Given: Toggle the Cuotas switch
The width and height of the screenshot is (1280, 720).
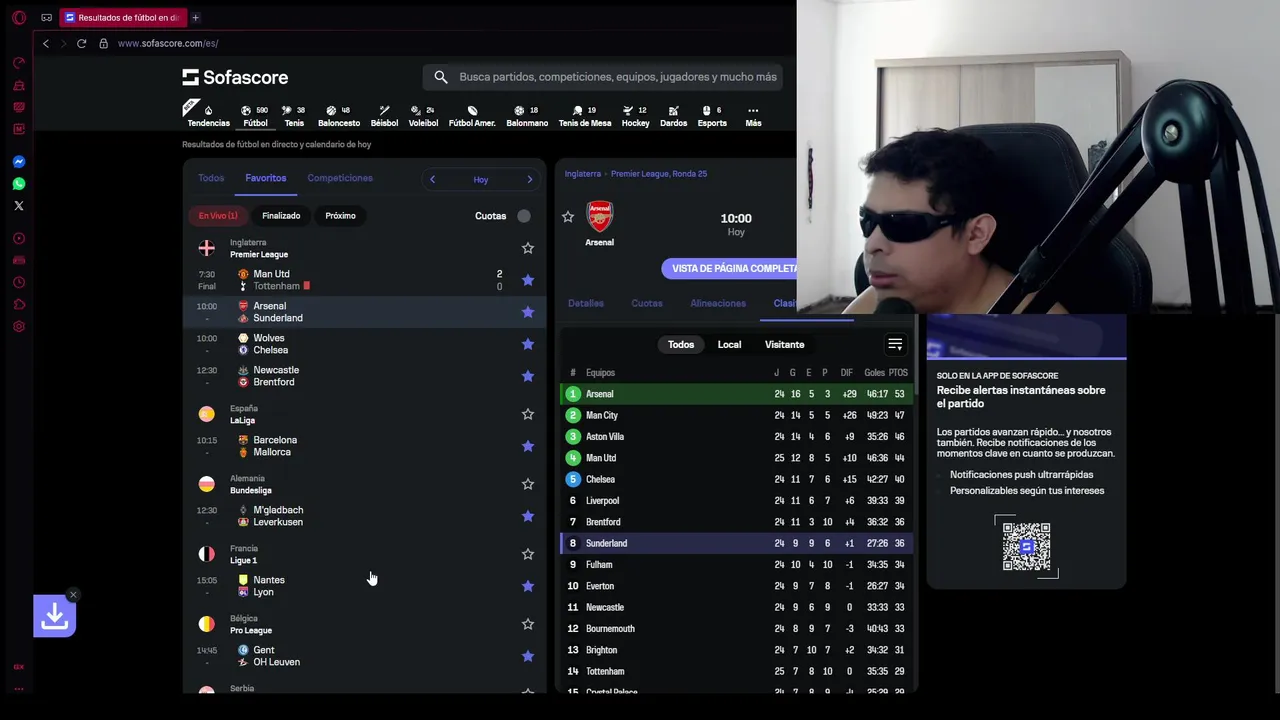Looking at the screenshot, I should [x=524, y=216].
